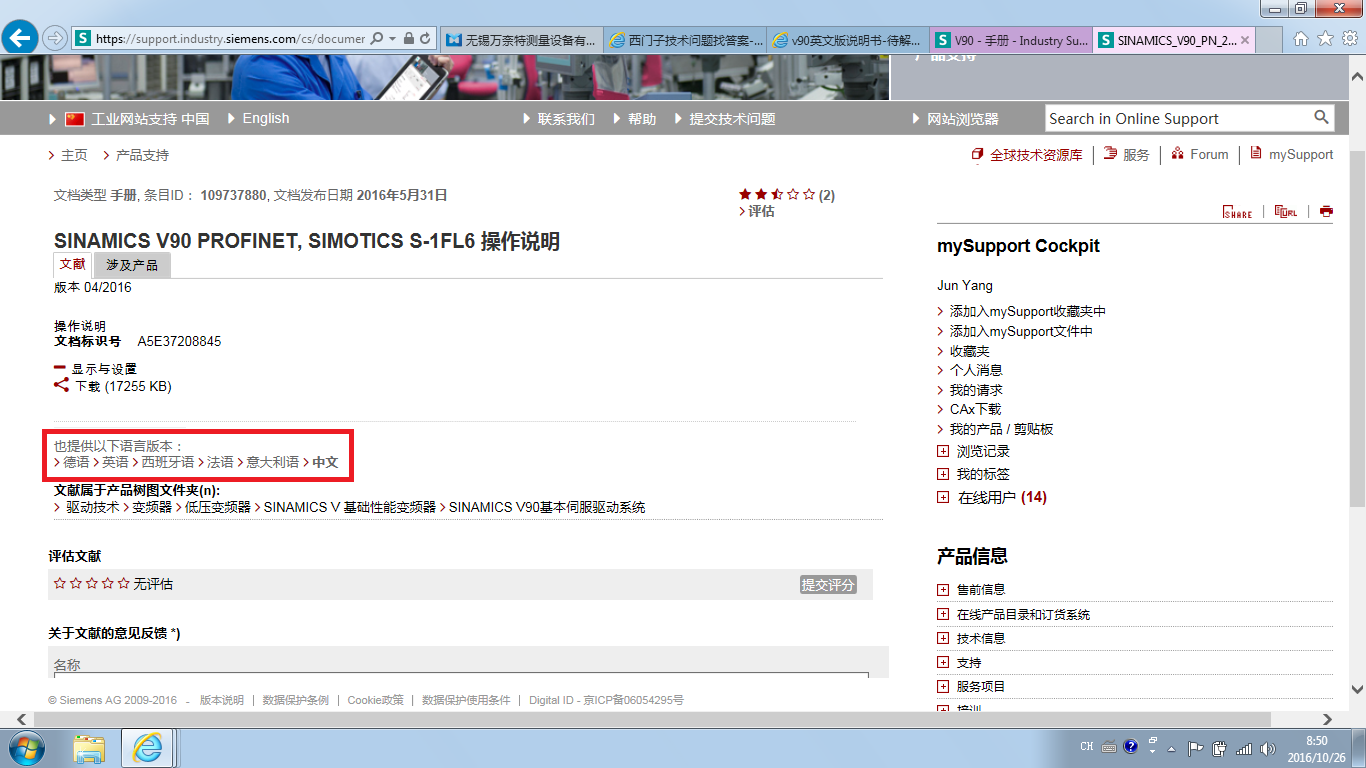Open the browser Tools gear icon
1366x768 pixels.
(1349, 39)
